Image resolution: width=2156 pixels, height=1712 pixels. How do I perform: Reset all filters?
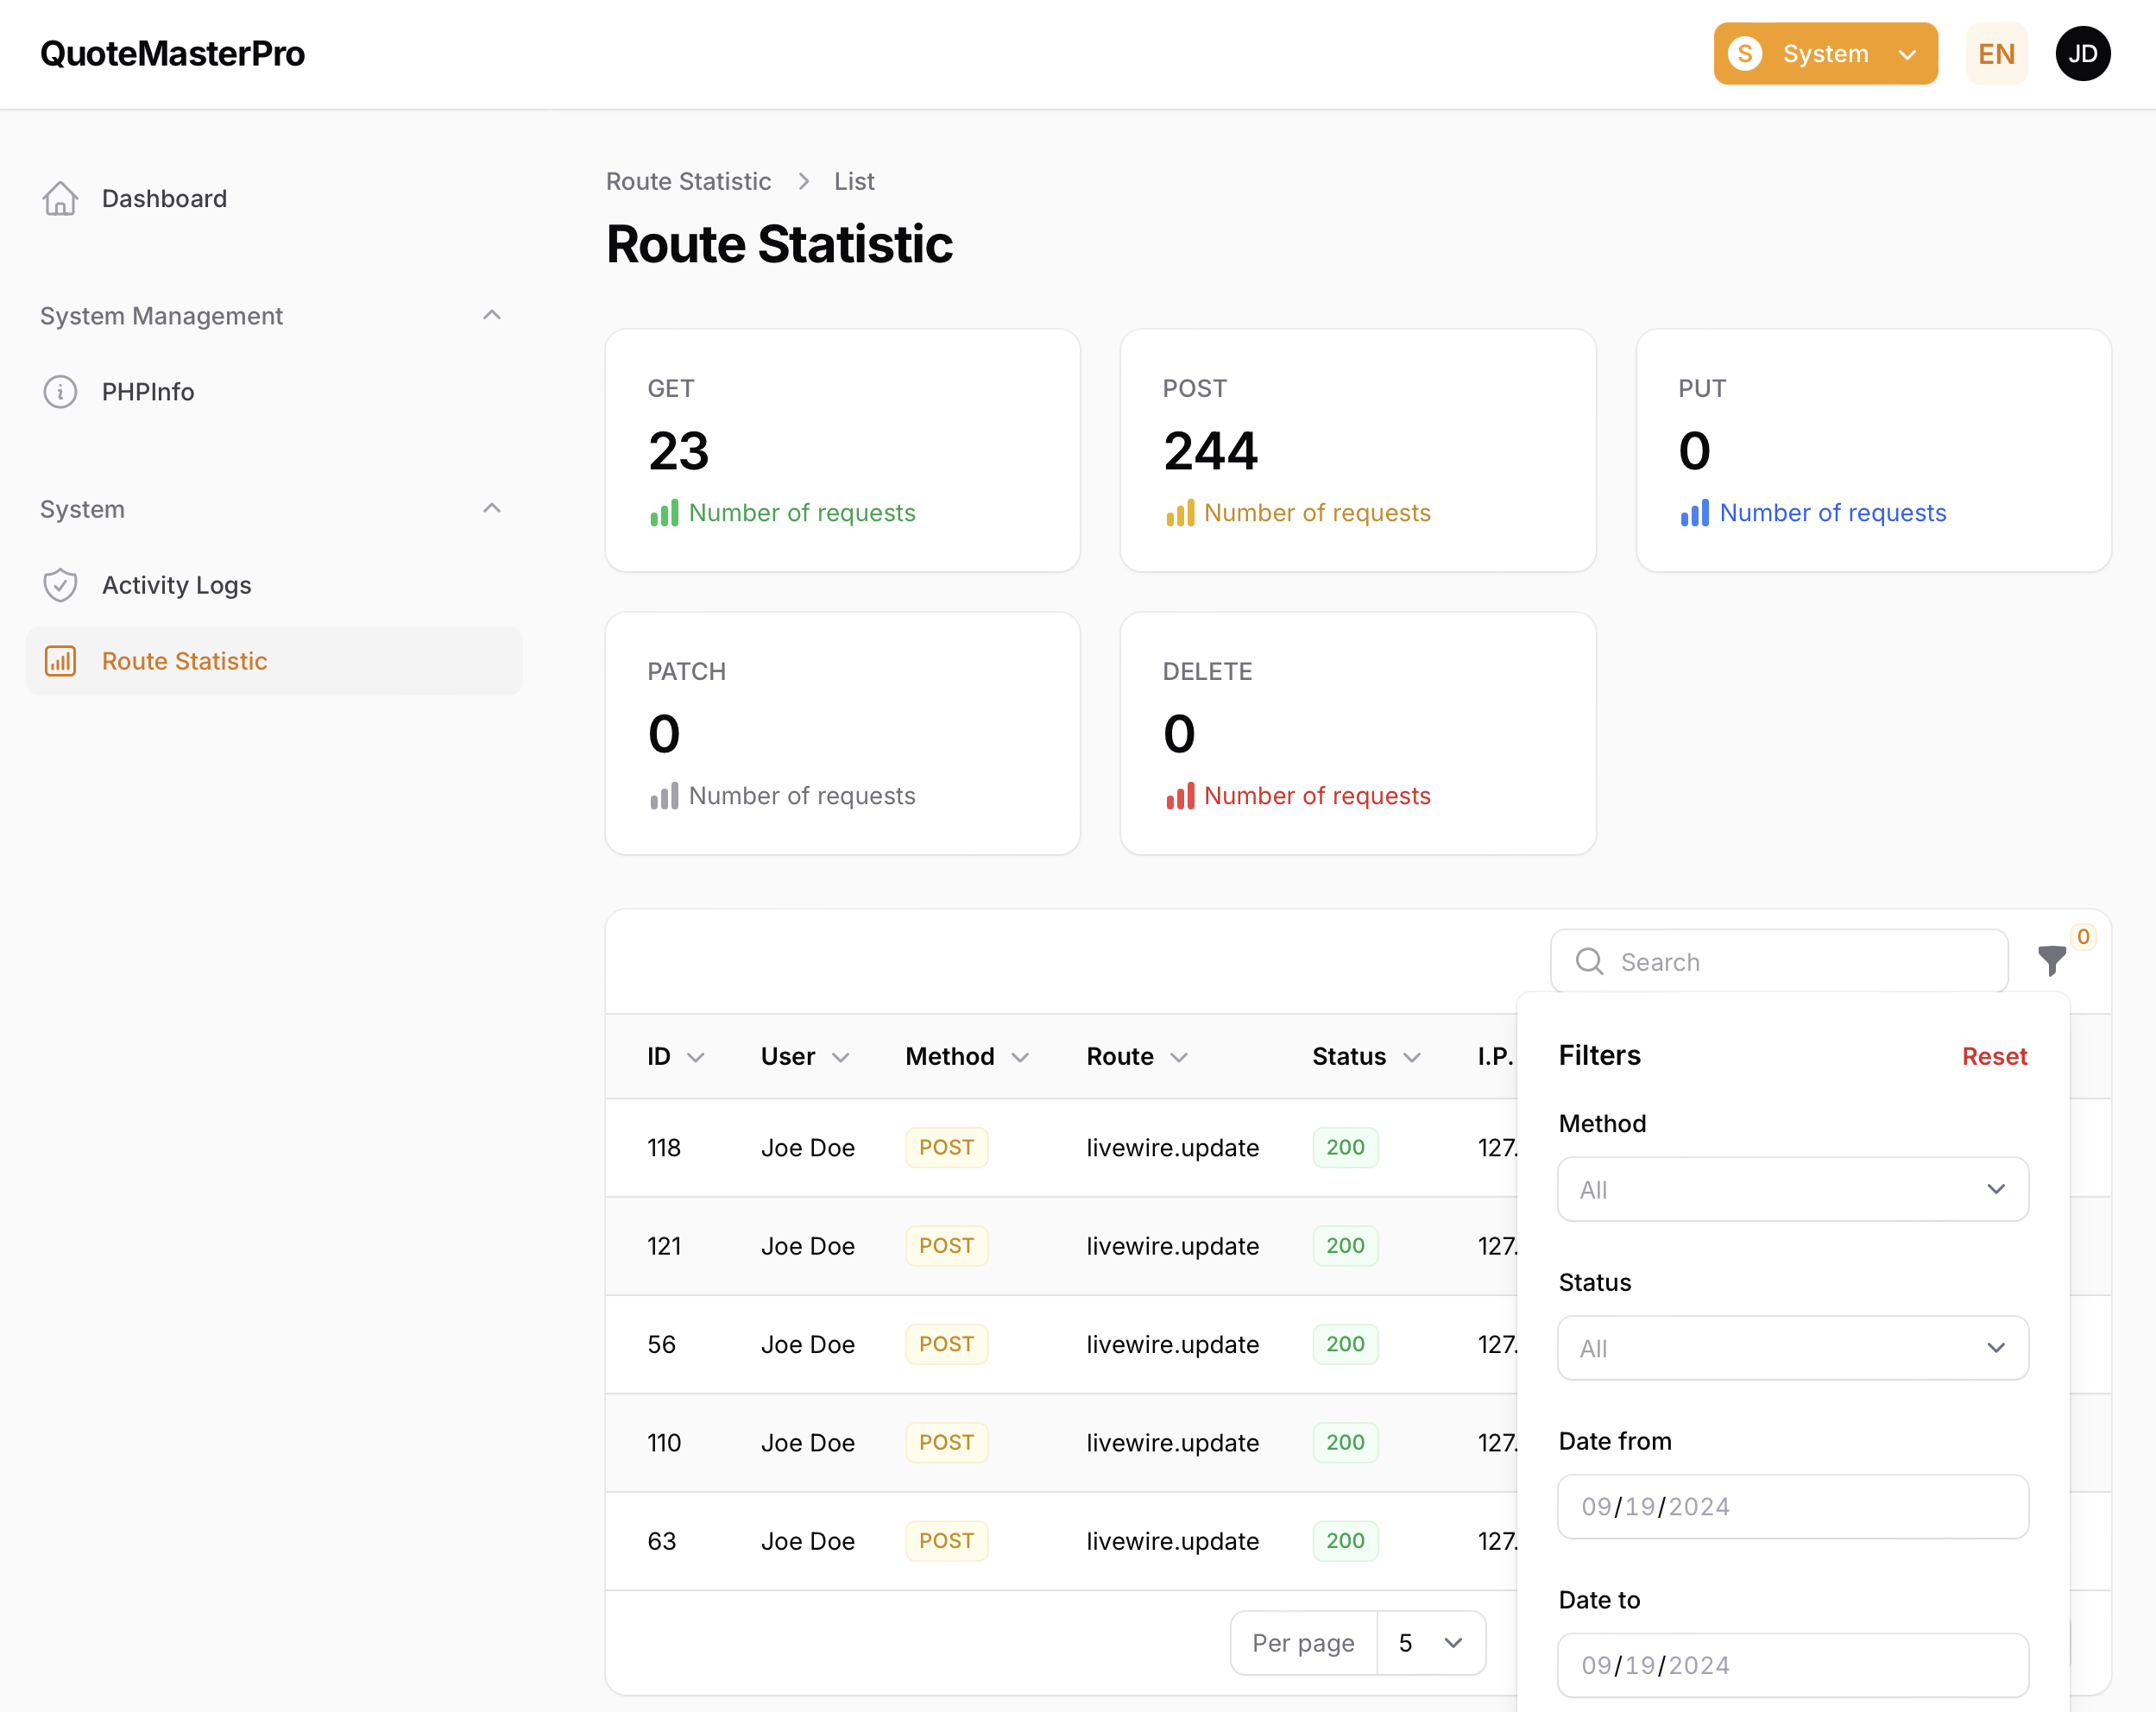tap(1993, 1056)
